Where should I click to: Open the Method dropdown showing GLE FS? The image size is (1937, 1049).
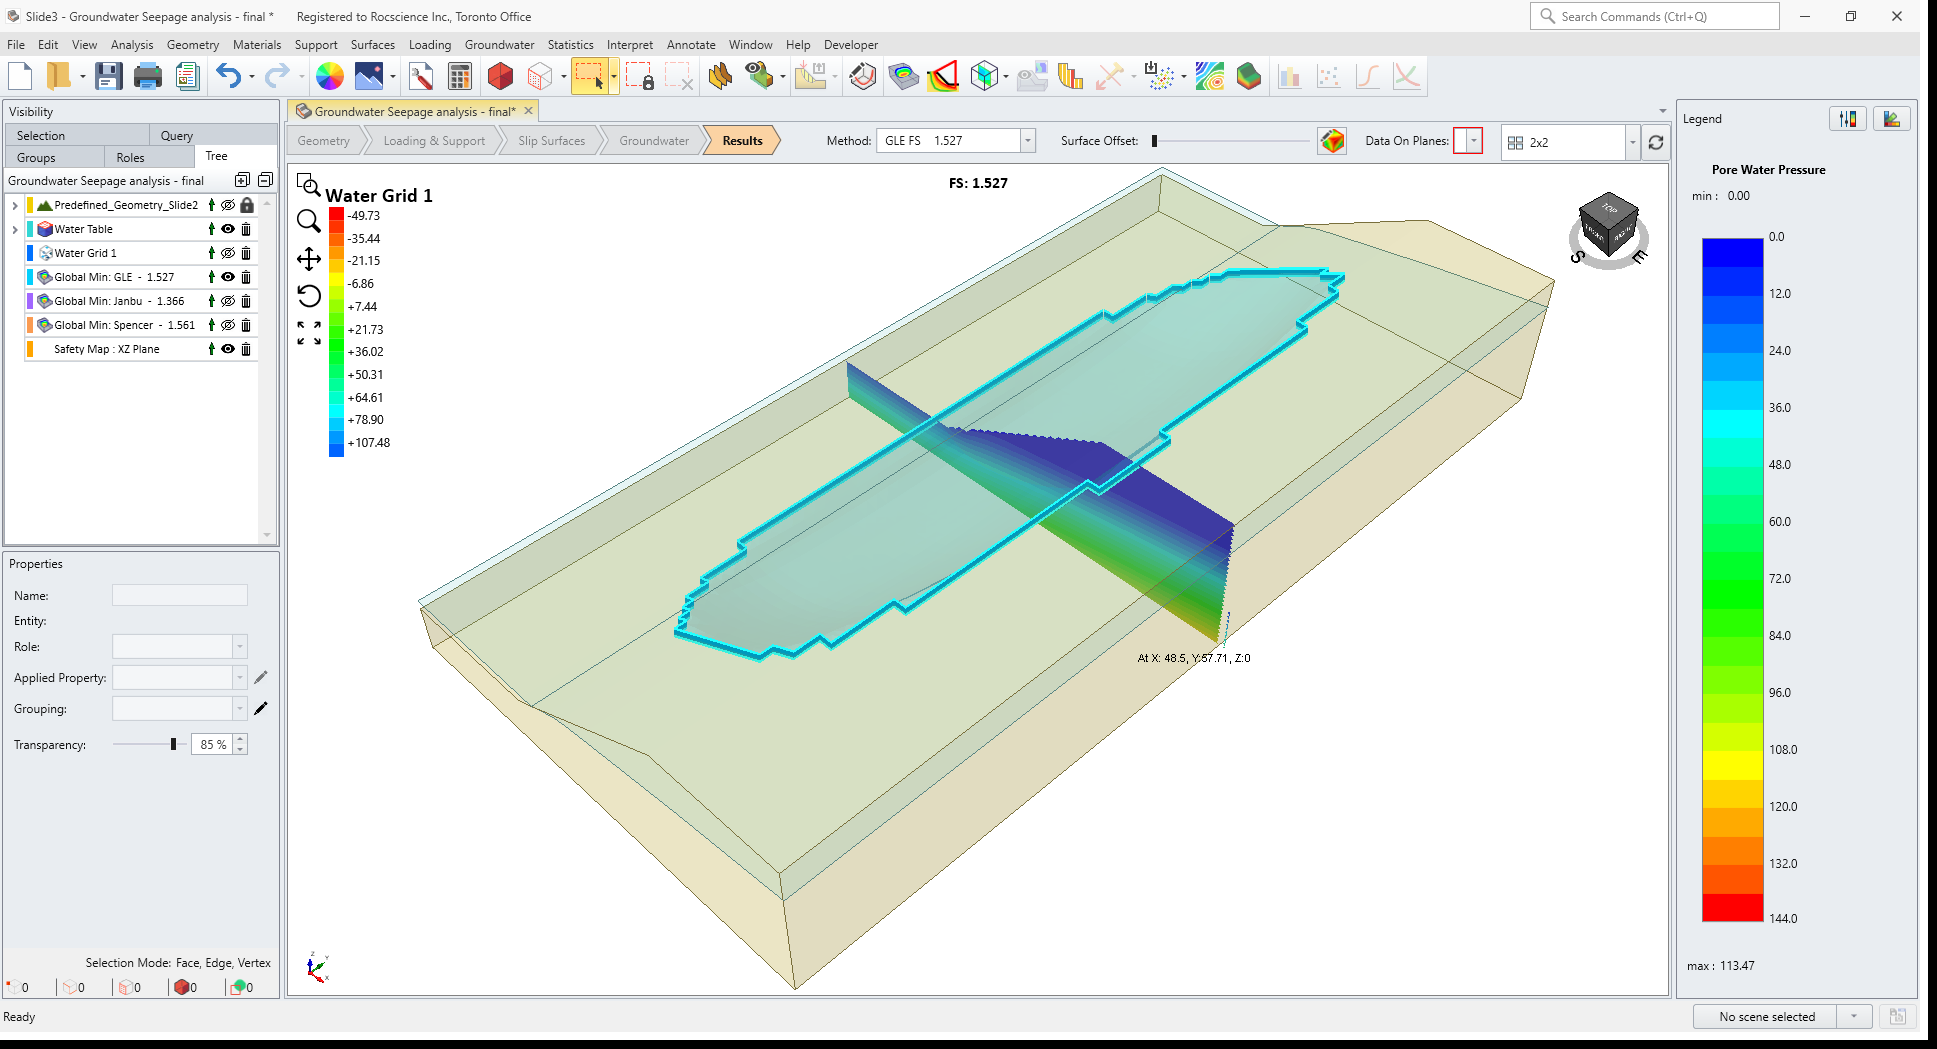pos(1027,140)
